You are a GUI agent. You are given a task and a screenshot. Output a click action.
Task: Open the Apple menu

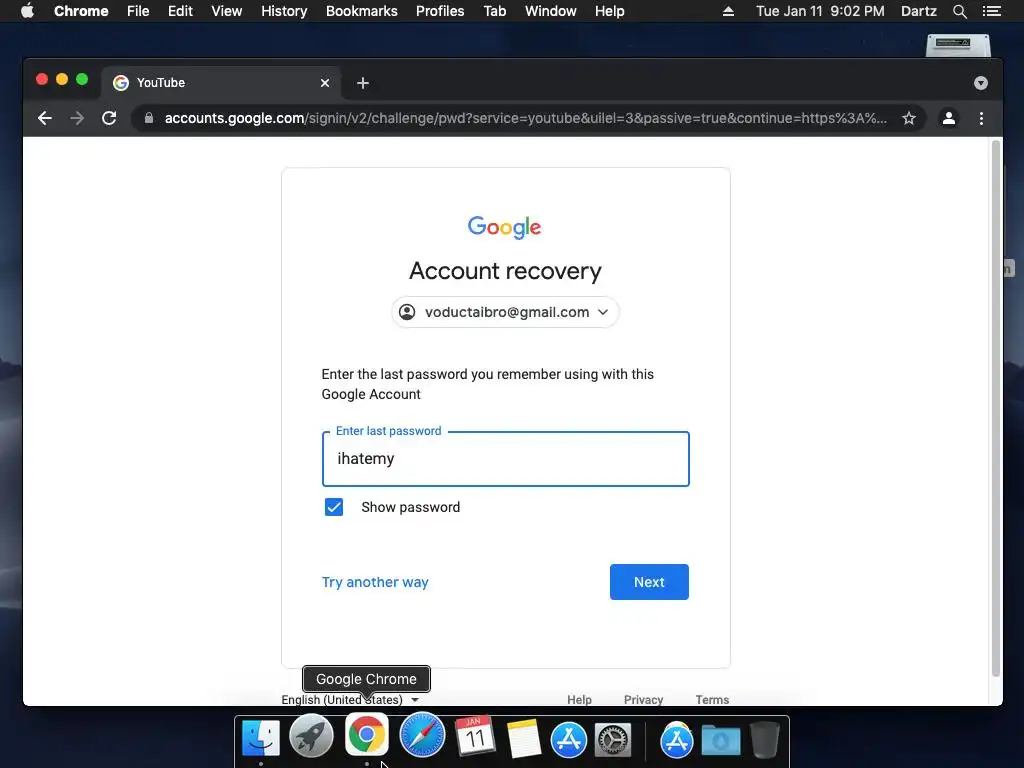point(27,11)
